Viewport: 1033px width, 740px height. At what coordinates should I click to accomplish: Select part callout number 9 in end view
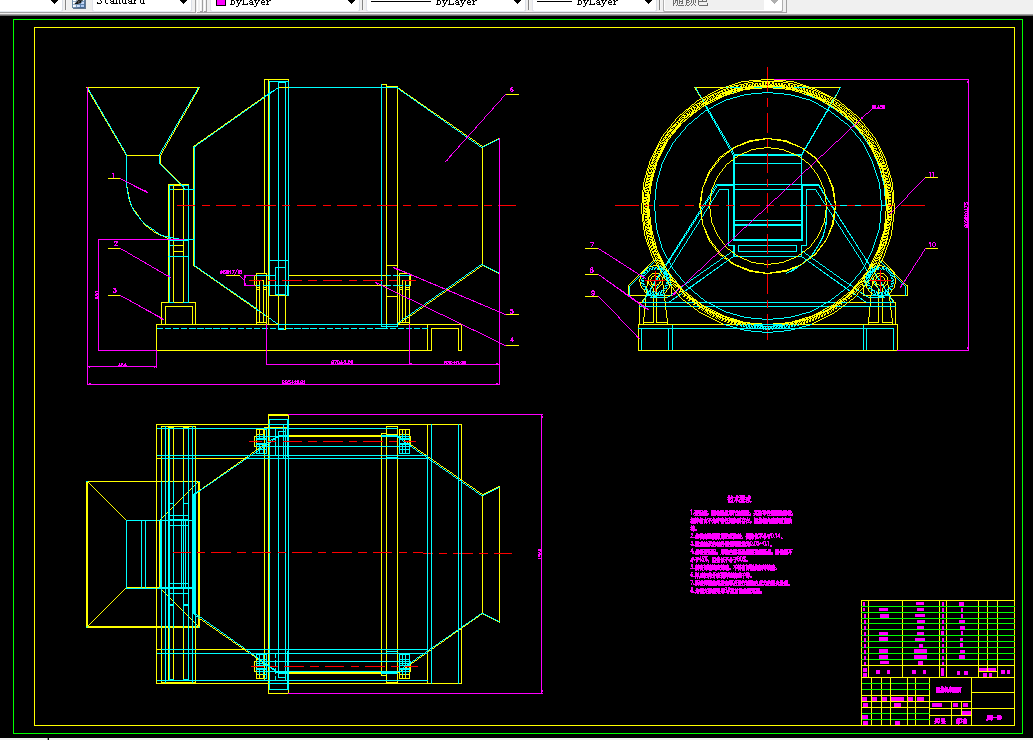tap(593, 293)
